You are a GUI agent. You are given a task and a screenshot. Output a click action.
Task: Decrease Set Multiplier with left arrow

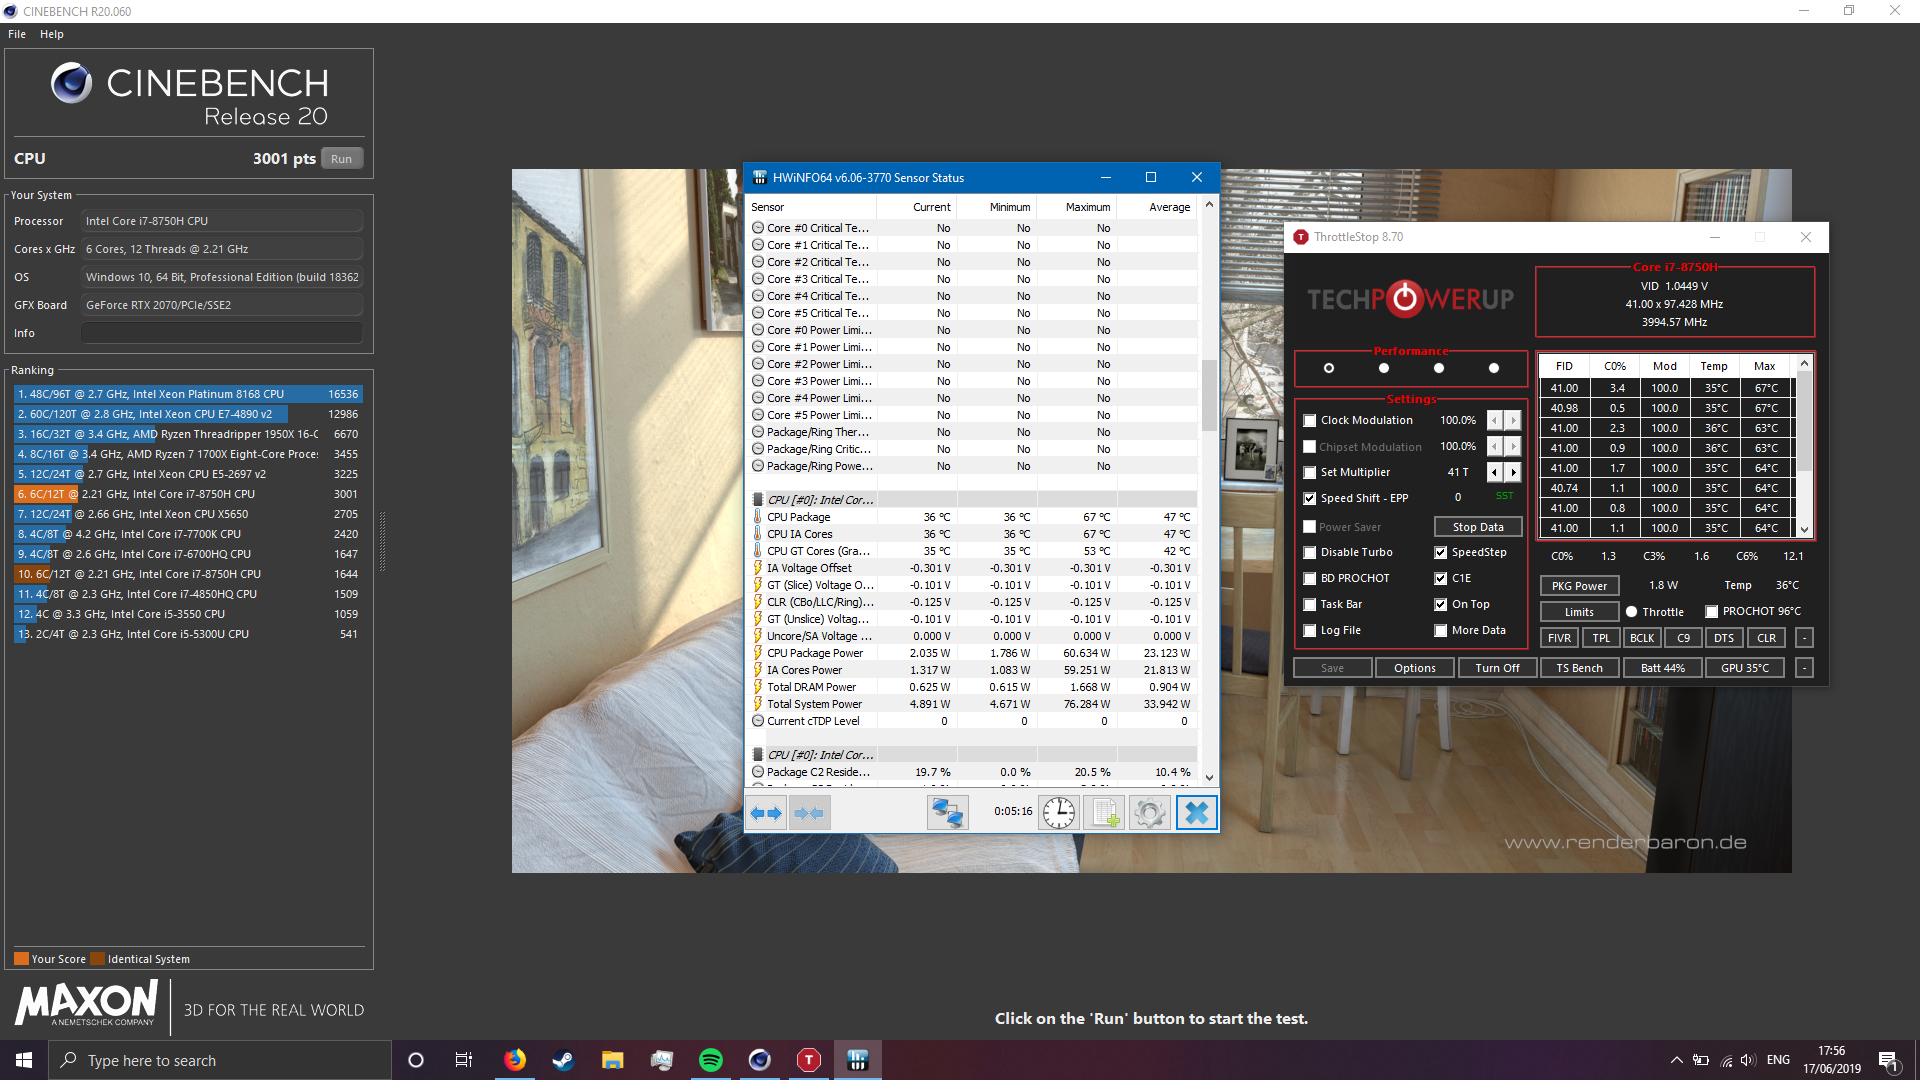click(x=1495, y=472)
